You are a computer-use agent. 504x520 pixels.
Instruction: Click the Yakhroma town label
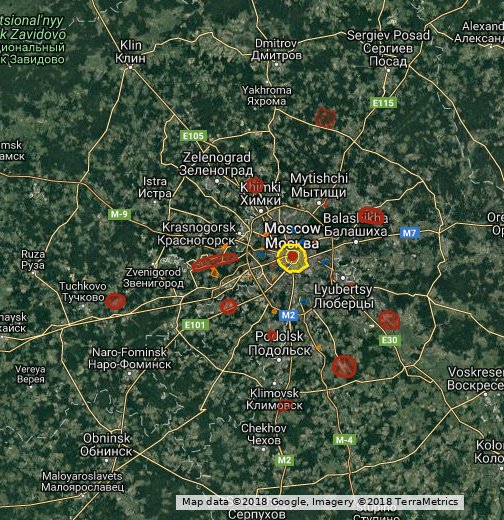[267, 95]
